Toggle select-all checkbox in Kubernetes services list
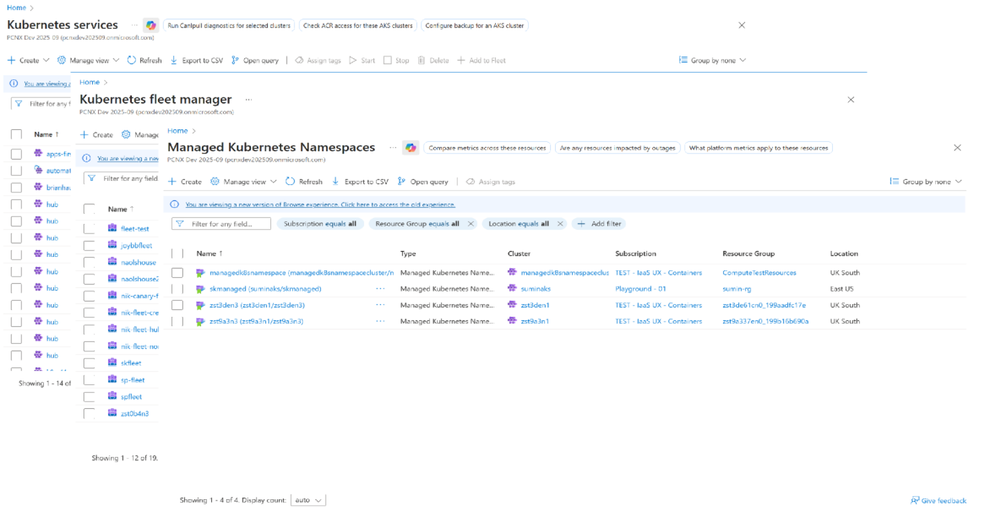 pos(17,134)
